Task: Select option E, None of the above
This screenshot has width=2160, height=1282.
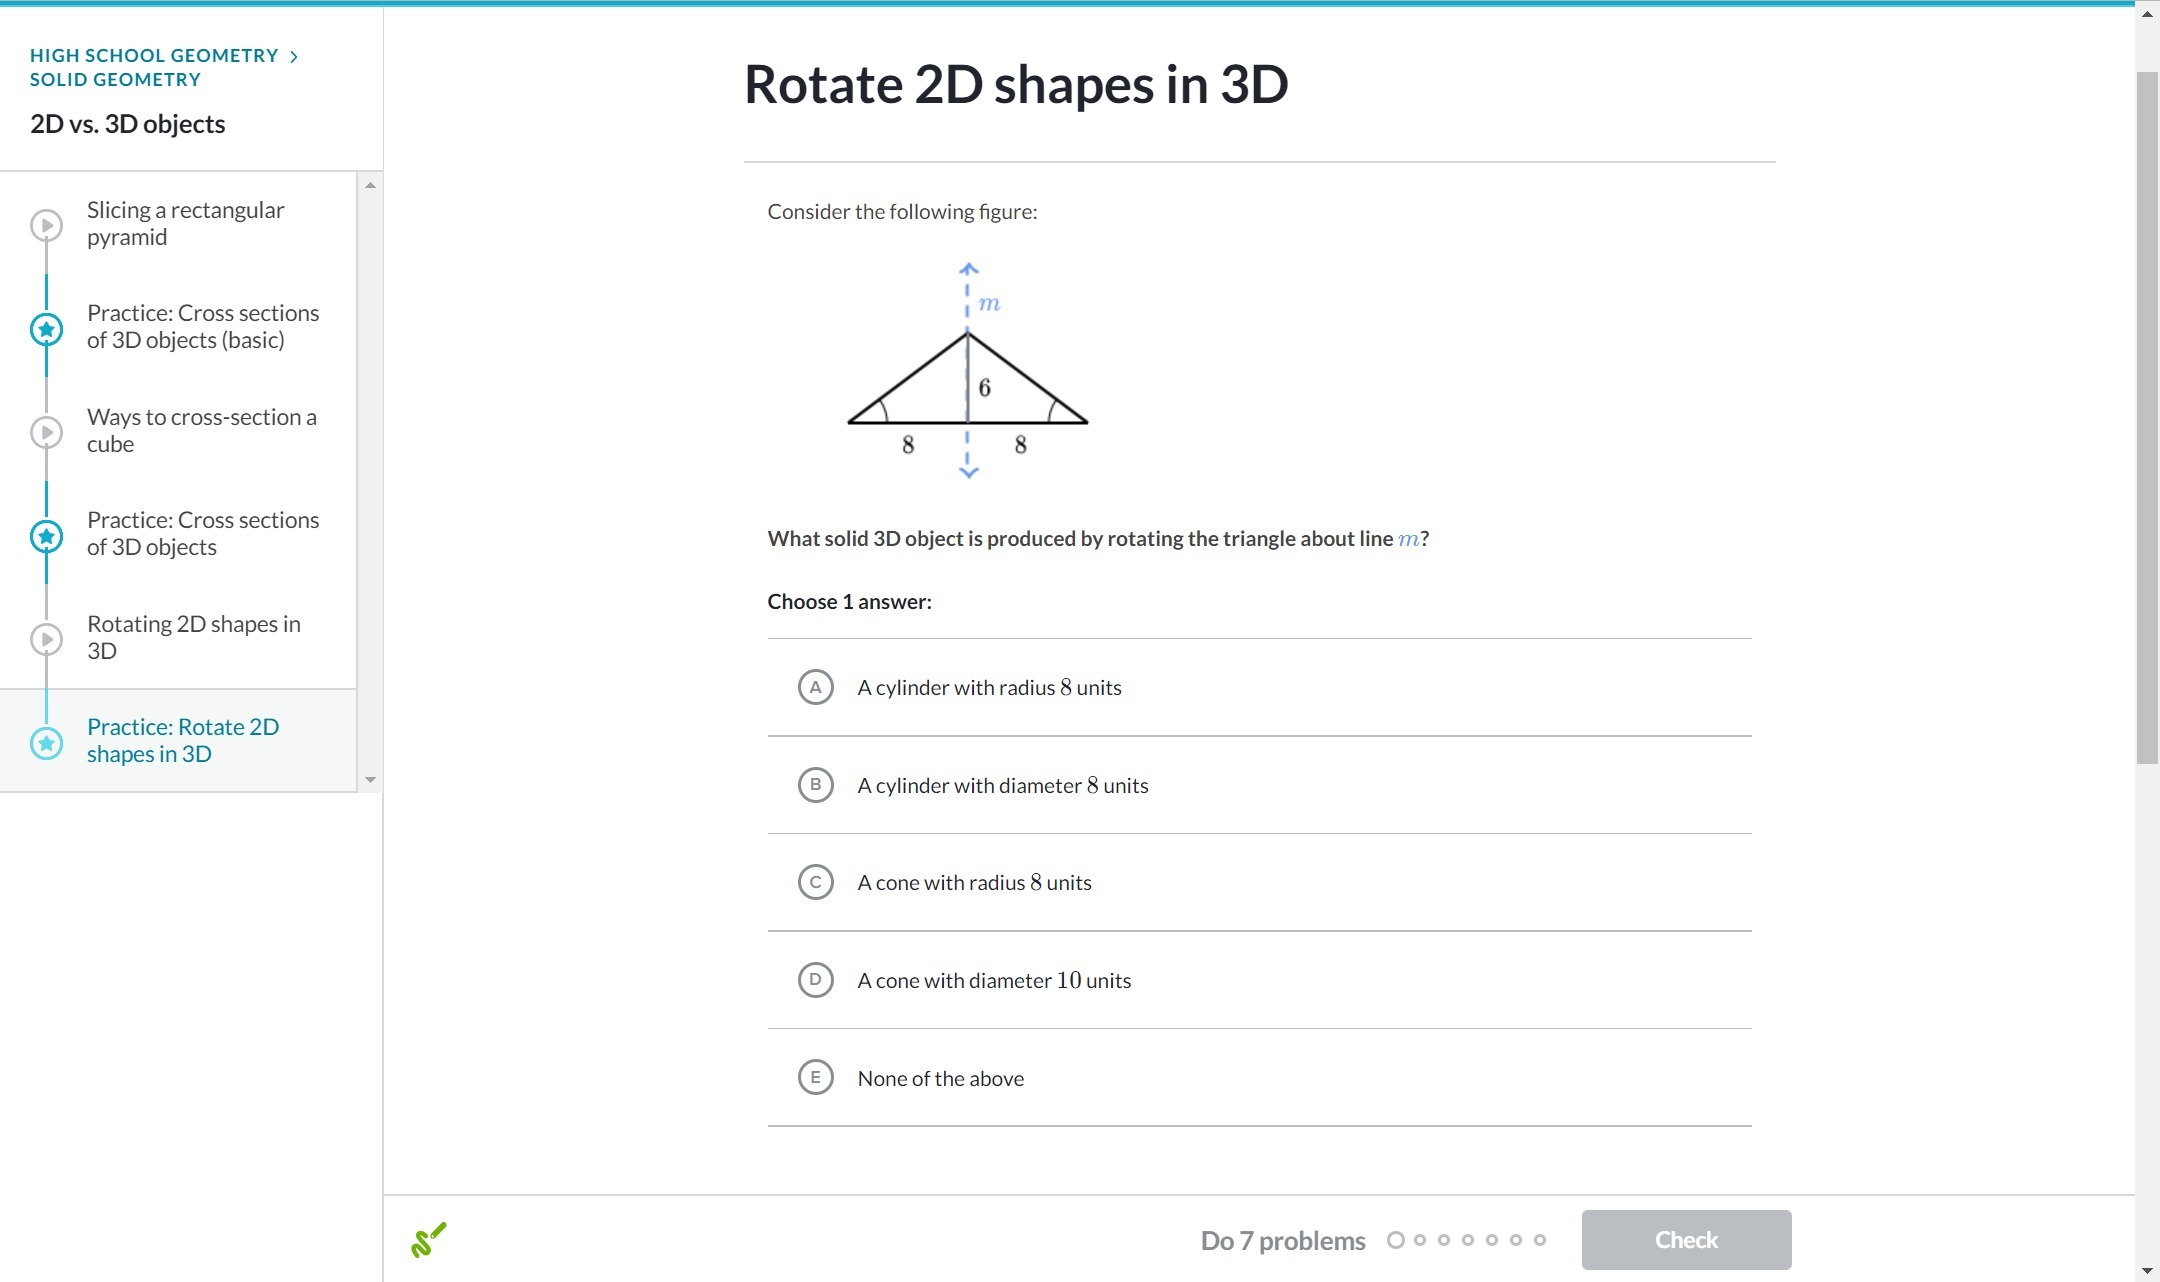Action: pos(816,1078)
